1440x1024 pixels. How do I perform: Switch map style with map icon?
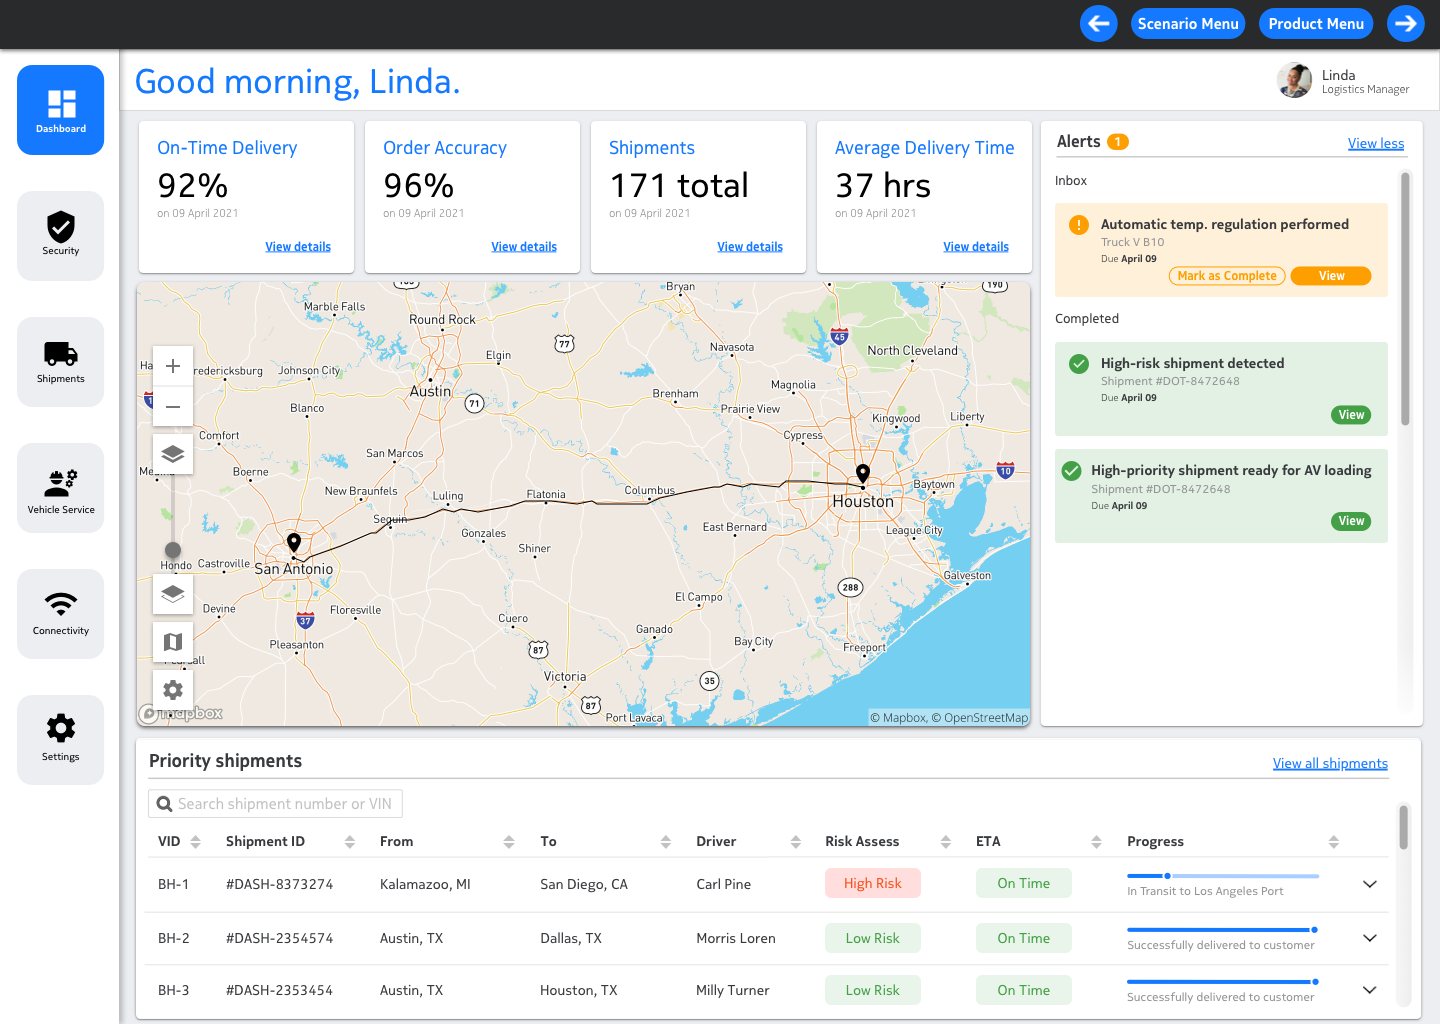click(173, 642)
